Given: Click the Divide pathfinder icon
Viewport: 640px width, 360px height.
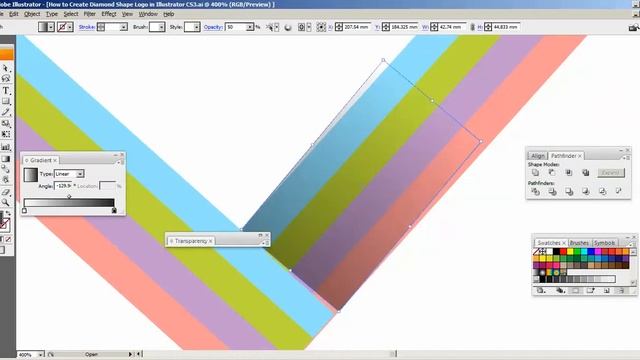Looking at the screenshot, I should [x=535, y=191].
